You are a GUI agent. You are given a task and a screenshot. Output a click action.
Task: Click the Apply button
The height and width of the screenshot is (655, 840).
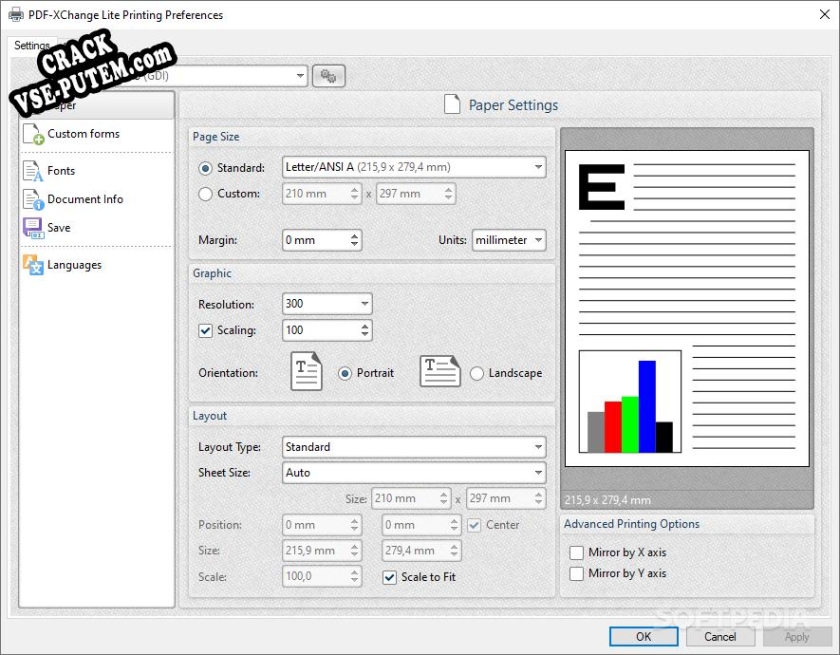click(x=797, y=636)
